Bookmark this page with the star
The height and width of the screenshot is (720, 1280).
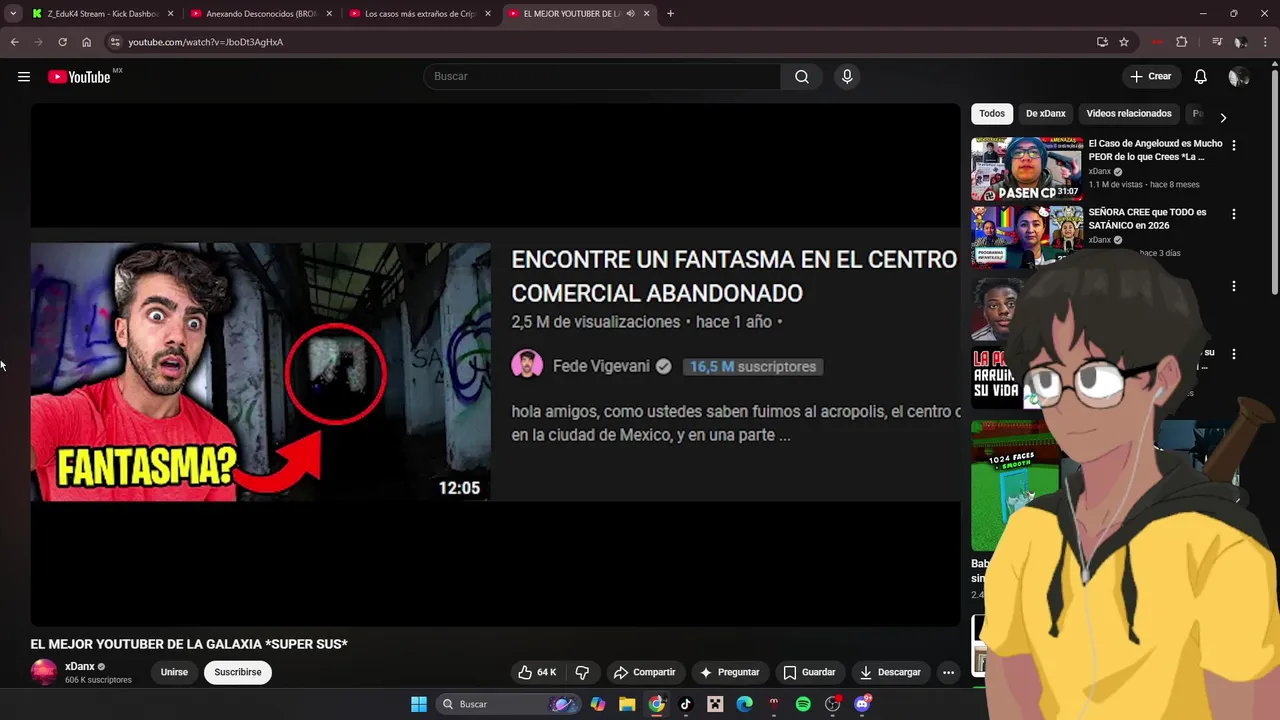click(1124, 42)
